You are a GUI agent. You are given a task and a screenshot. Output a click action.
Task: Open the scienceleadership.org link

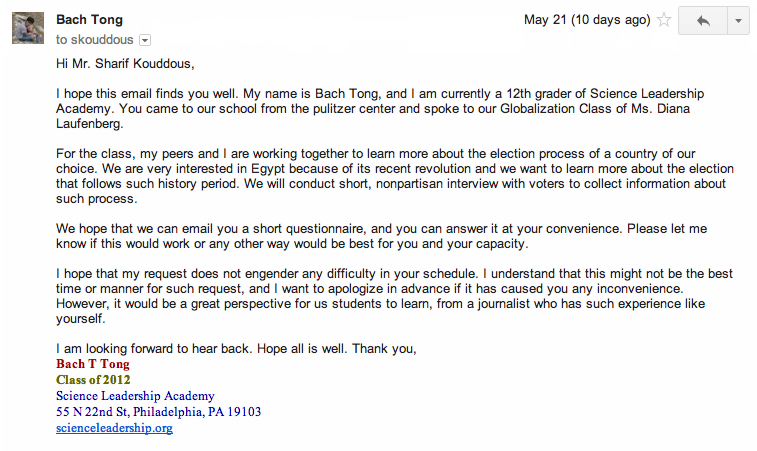coord(114,428)
